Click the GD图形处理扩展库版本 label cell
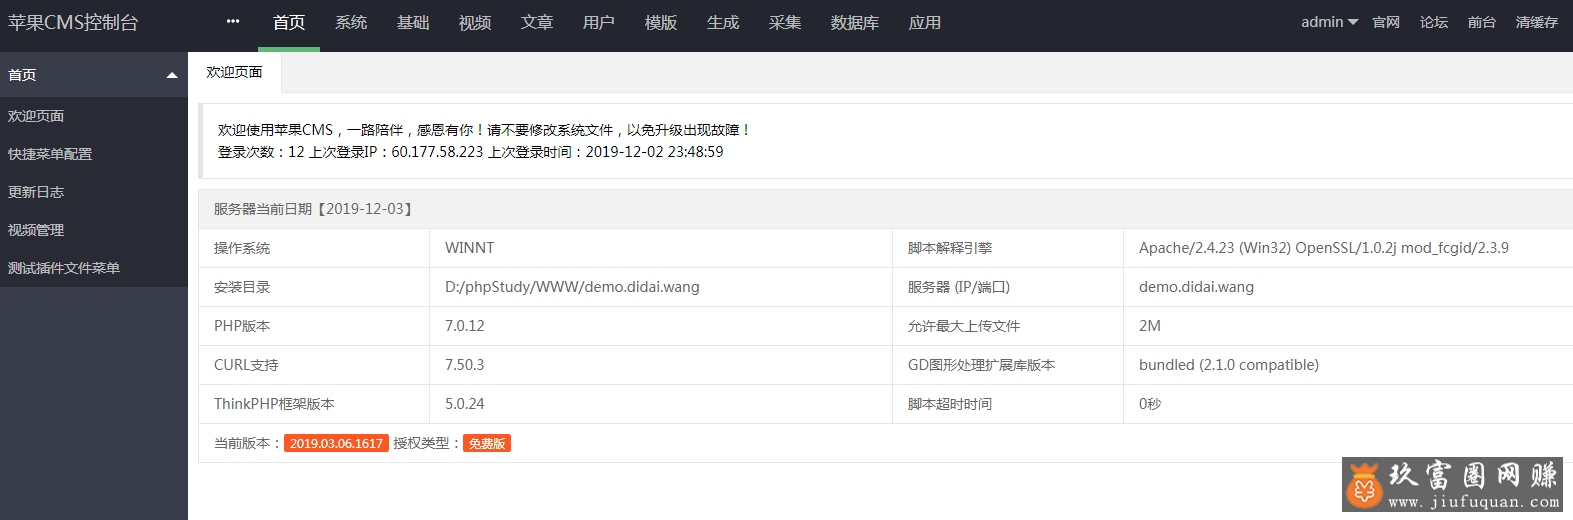 click(x=1008, y=365)
